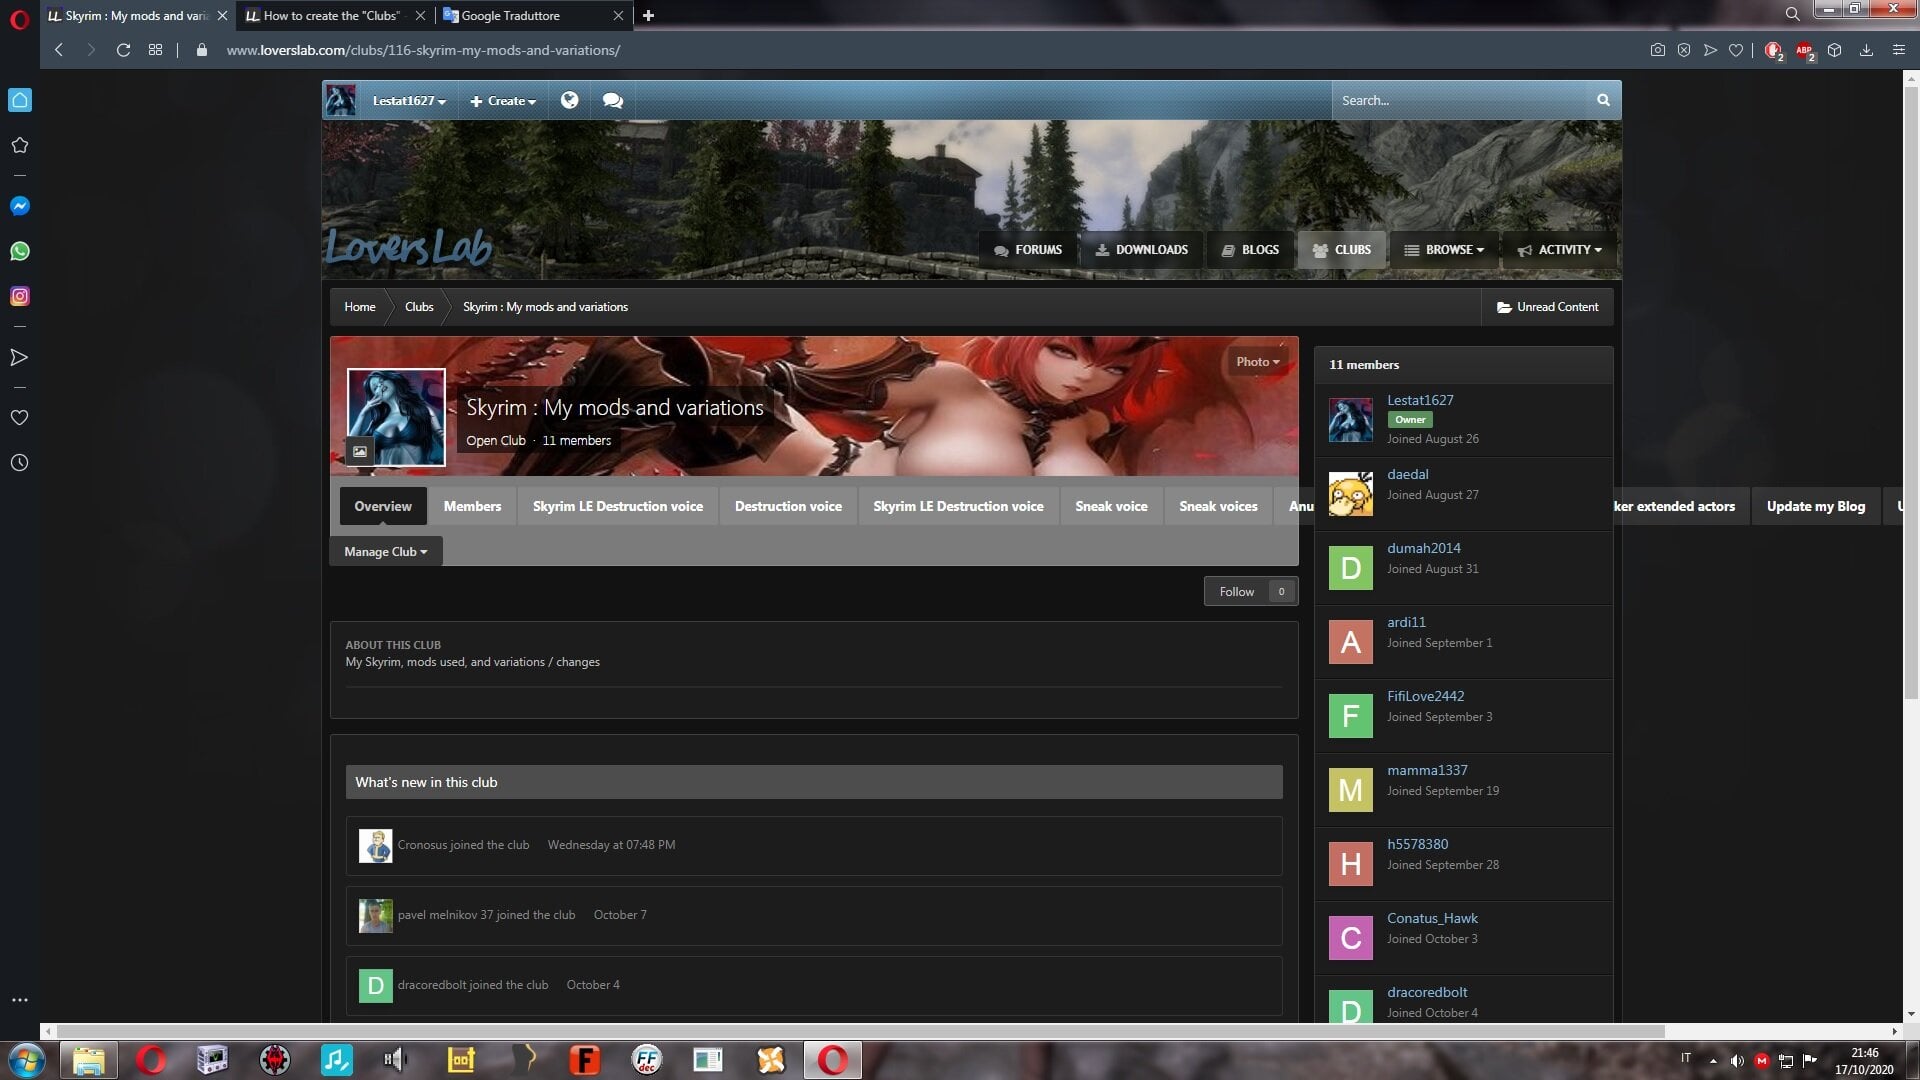Open sidebar setup three-dot menu
Image resolution: width=1920 pixels, height=1080 pixels.
pos(20,1000)
